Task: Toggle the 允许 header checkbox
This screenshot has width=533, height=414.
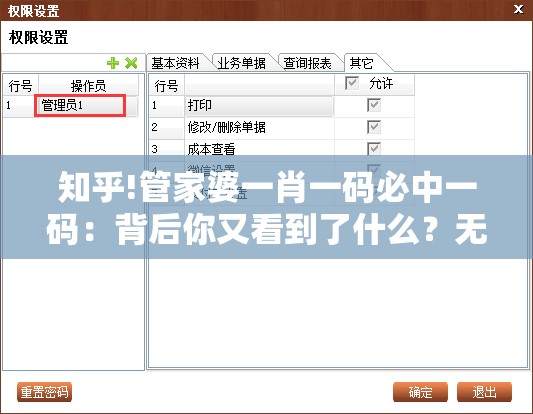Action: tap(351, 83)
